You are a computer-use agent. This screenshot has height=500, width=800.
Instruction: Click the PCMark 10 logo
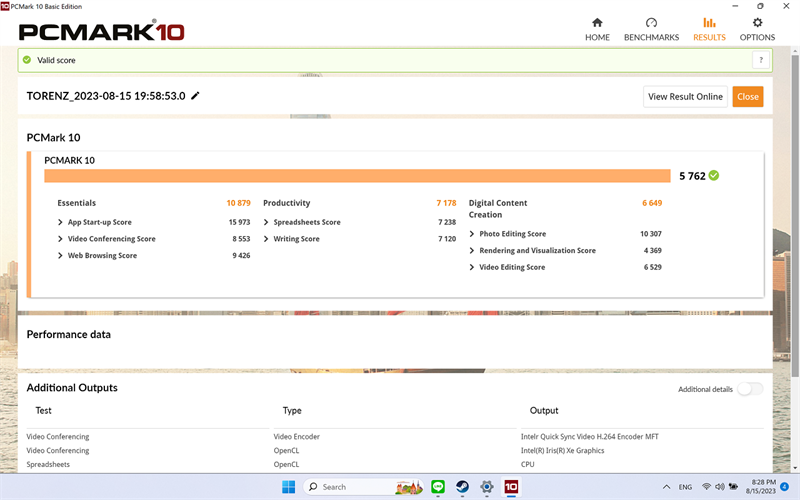(101, 32)
